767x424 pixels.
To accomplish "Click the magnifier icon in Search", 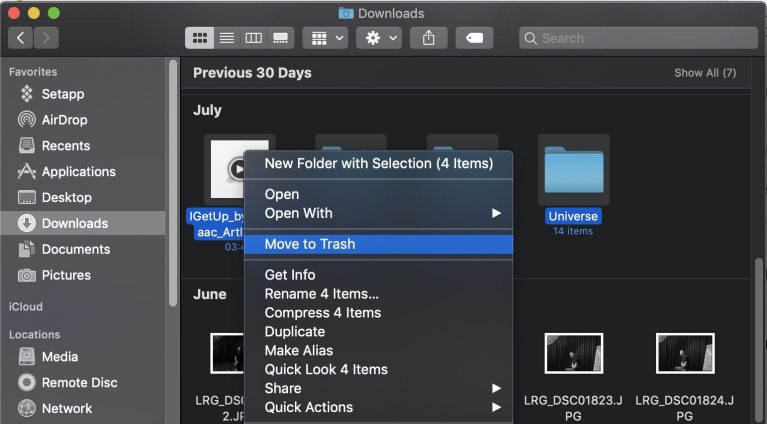I will point(531,38).
